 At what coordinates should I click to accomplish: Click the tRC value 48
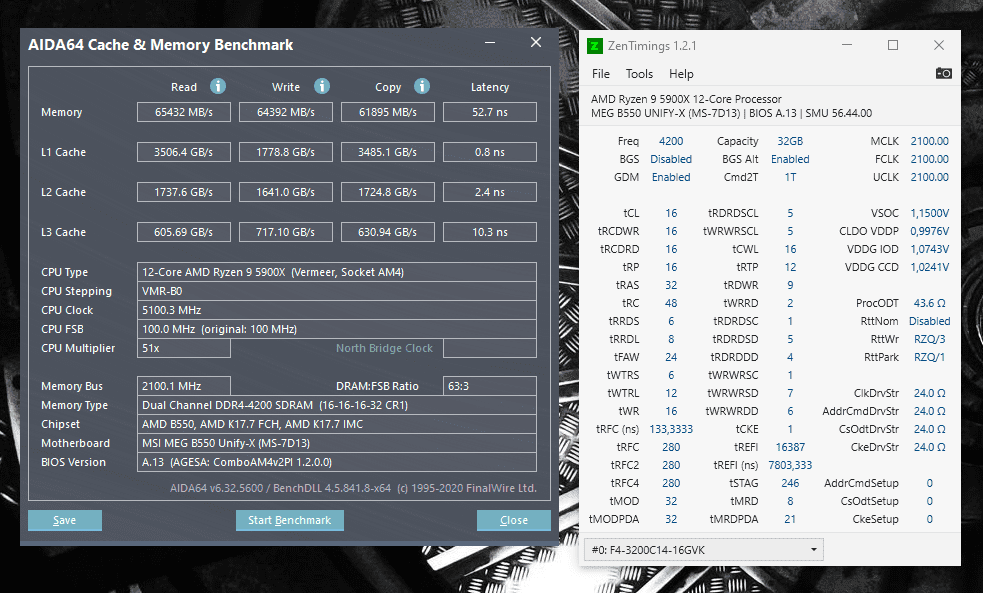[x=671, y=303]
